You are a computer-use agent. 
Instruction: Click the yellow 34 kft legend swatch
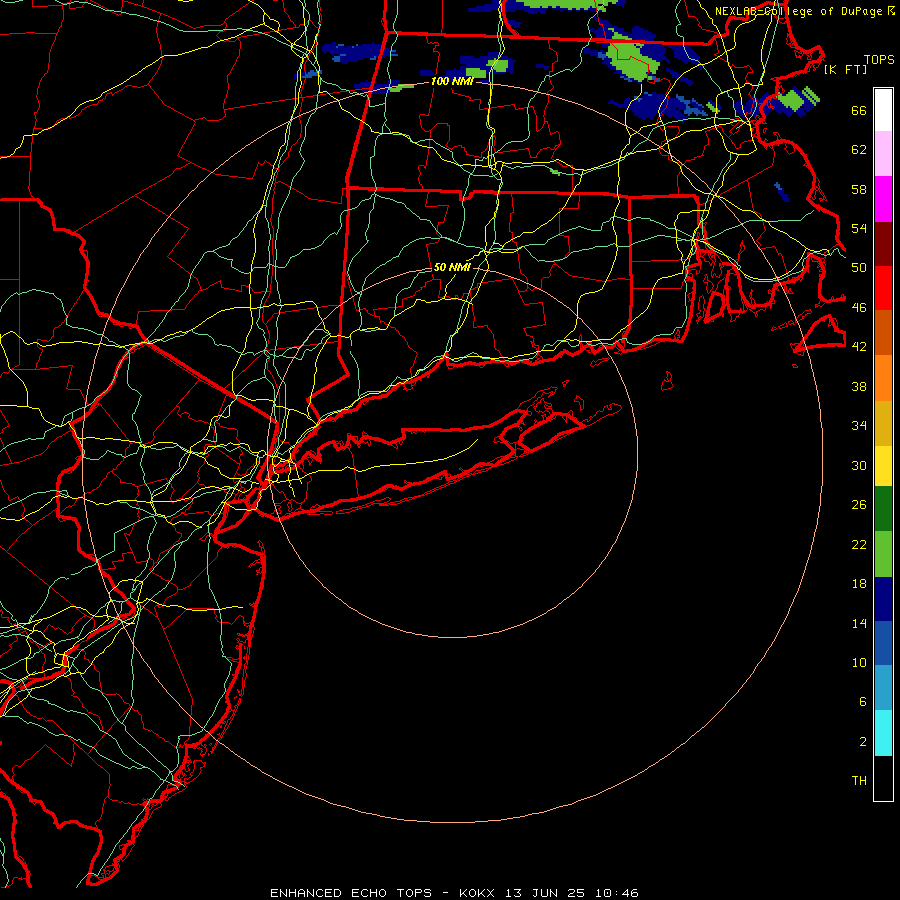tap(883, 466)
